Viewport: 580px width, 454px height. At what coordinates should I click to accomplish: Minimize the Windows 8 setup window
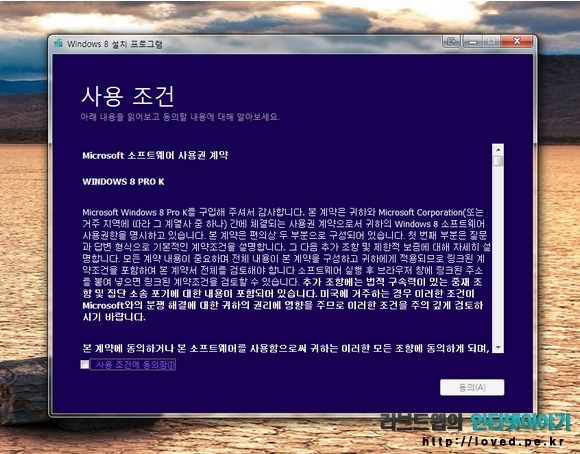[472, 41]
